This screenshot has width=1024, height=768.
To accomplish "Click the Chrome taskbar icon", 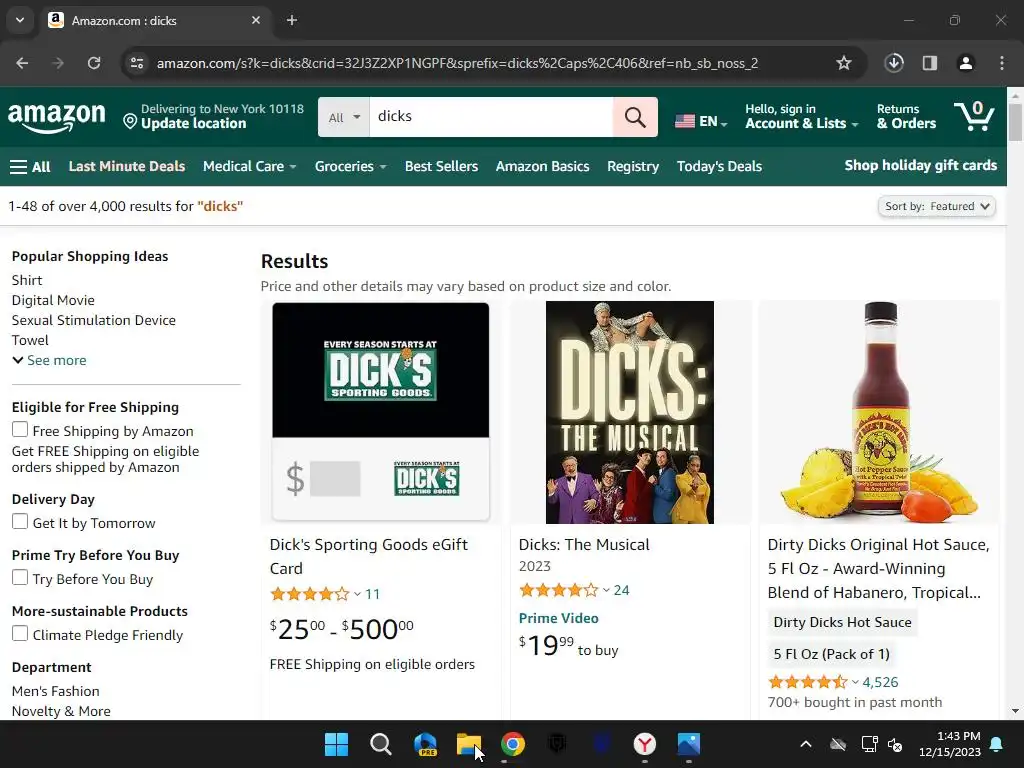I will pyautogui.click(x=513, y=744).
